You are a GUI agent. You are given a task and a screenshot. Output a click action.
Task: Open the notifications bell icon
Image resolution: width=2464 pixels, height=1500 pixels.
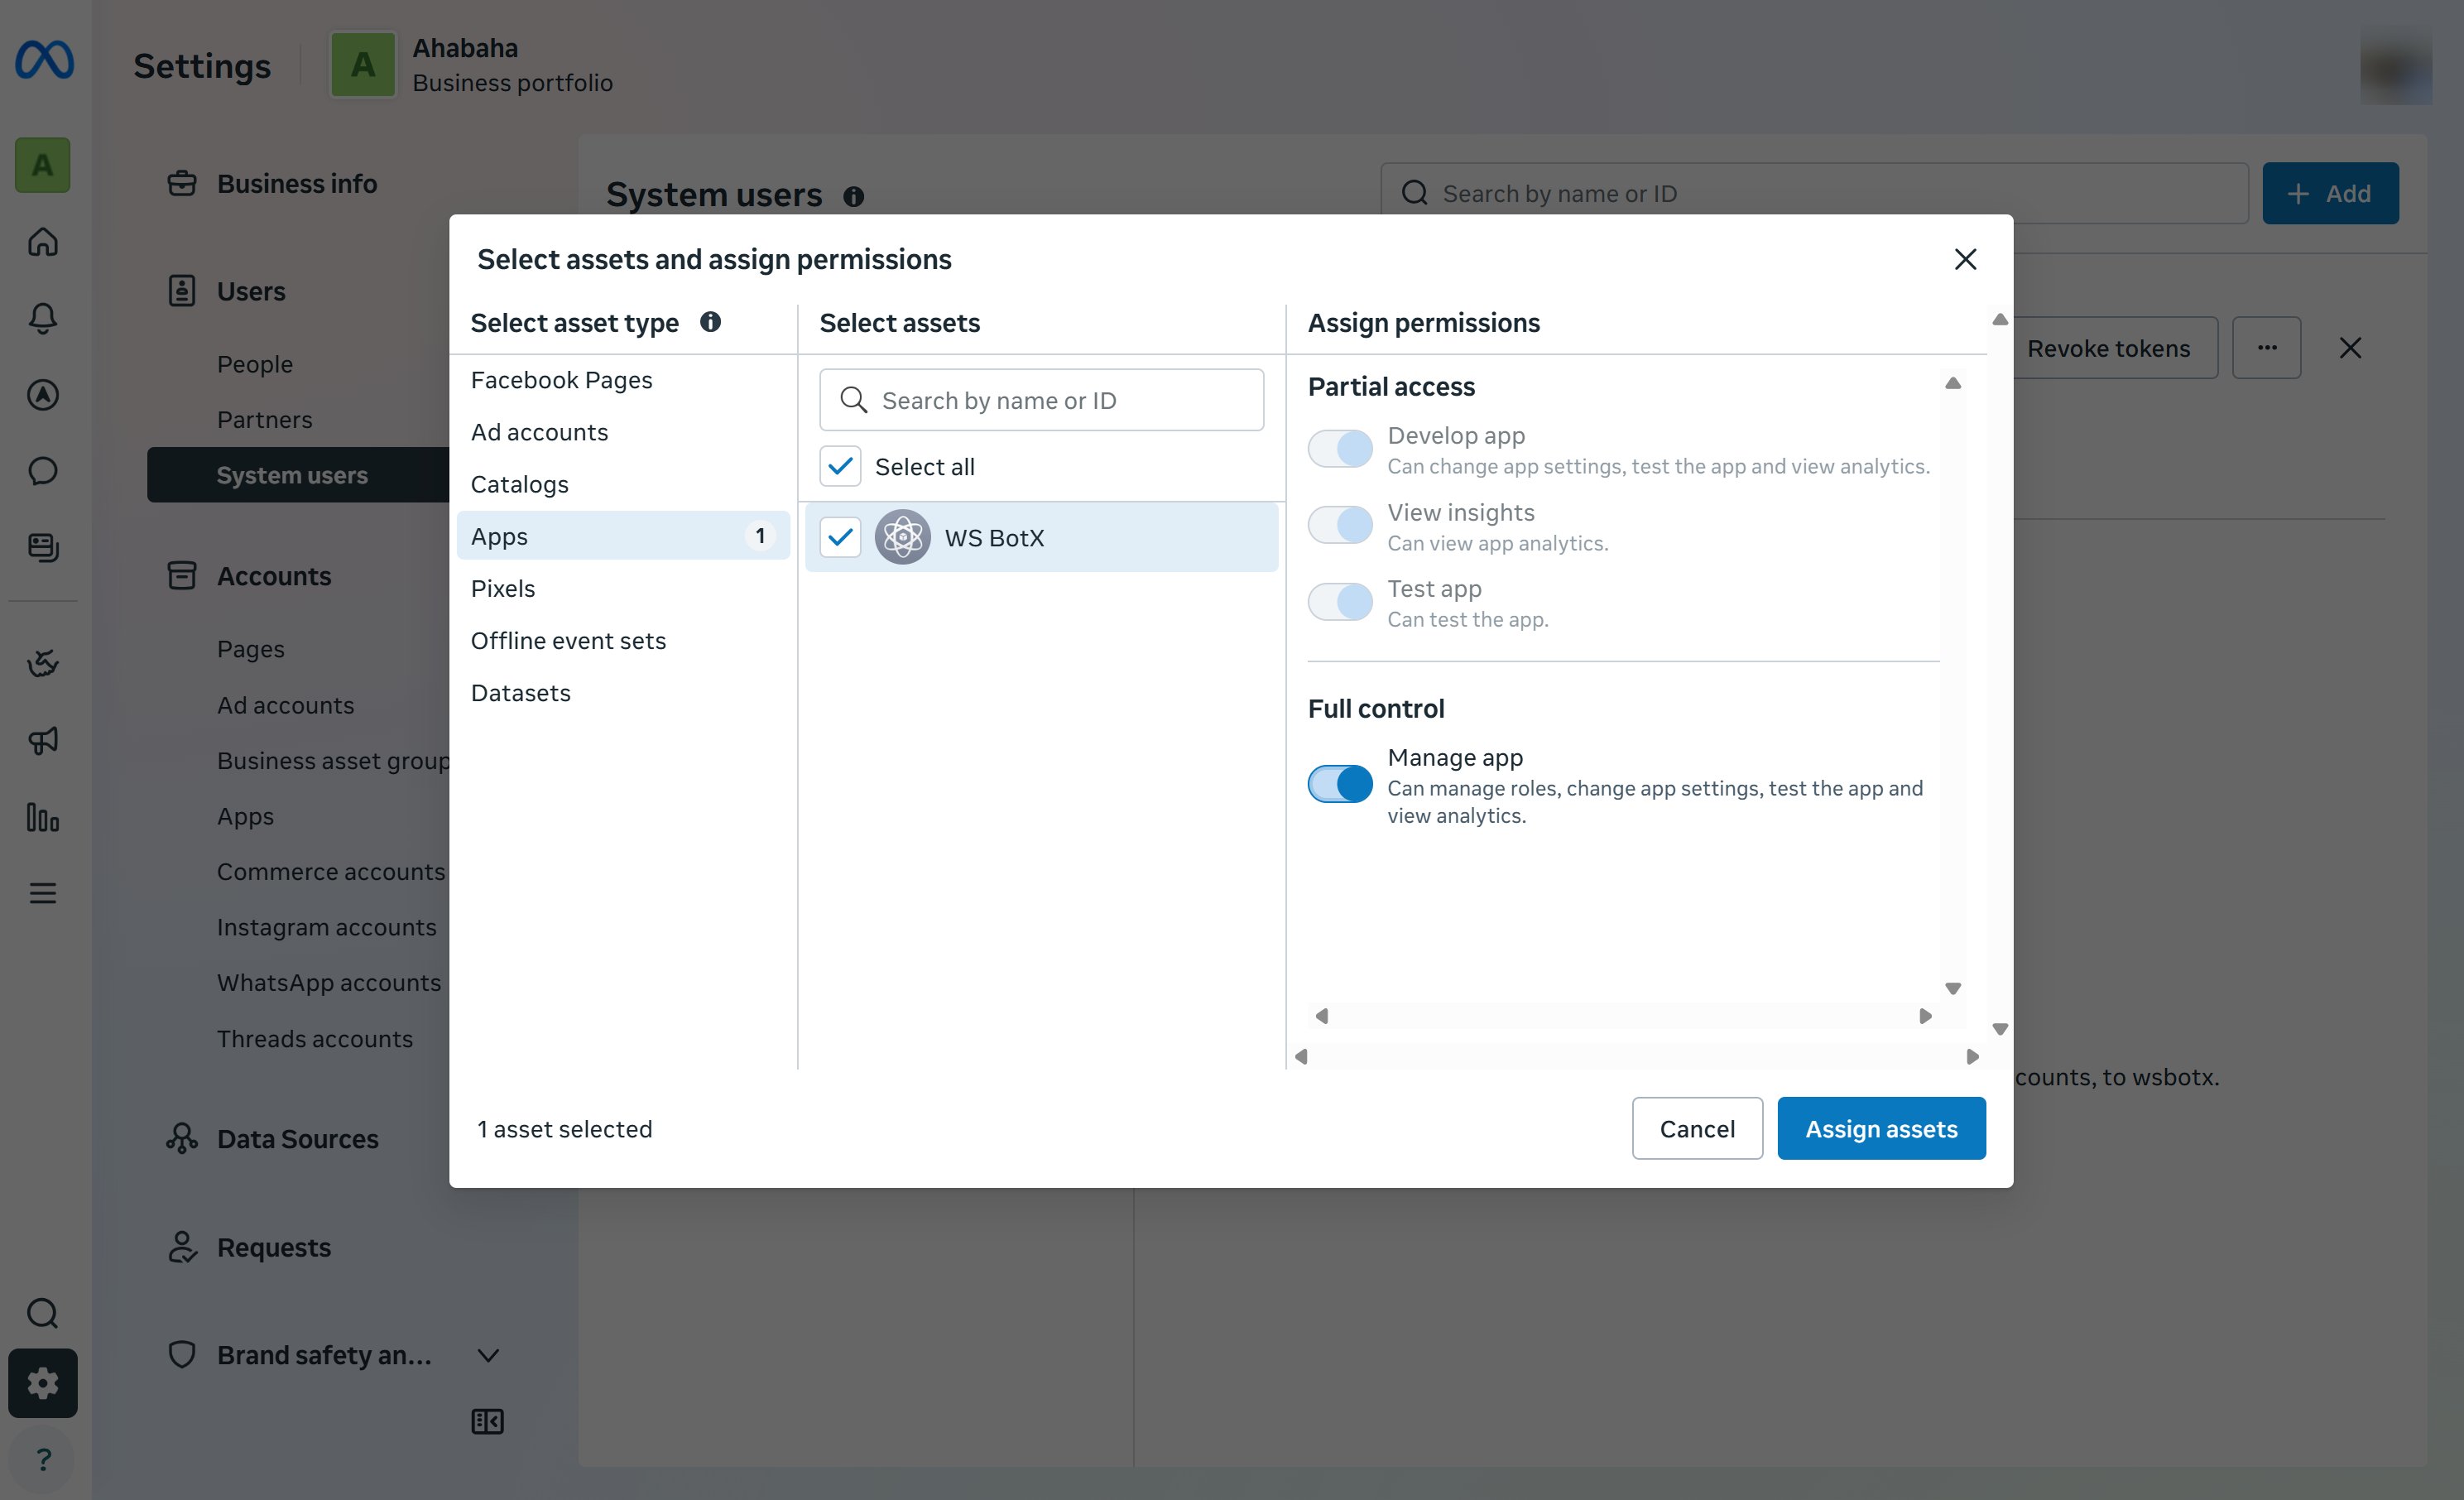click(42, 318)
